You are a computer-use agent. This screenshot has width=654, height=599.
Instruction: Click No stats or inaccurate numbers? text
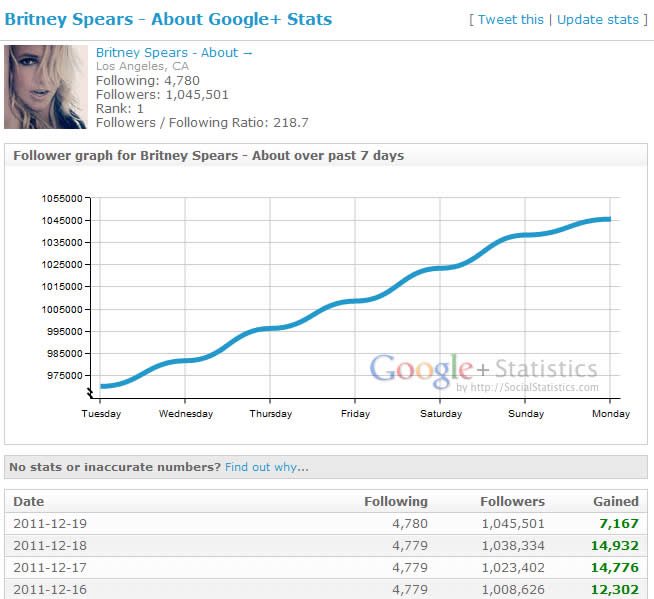coord(115,467)
